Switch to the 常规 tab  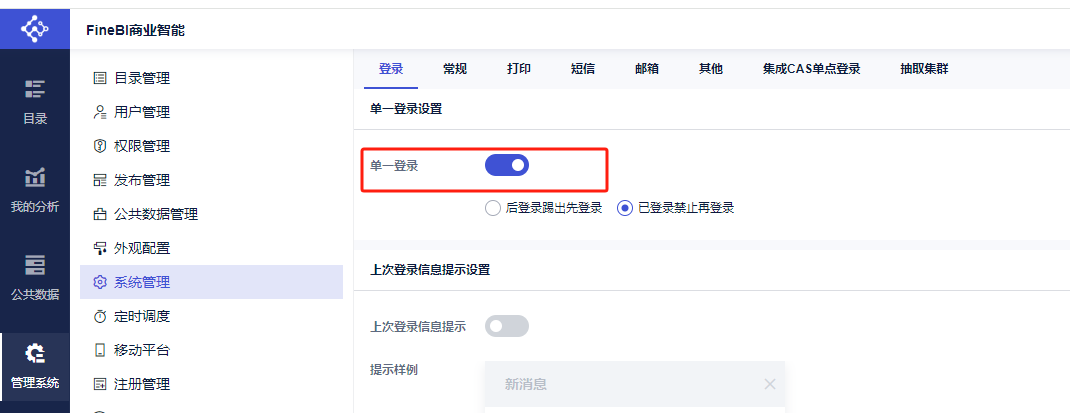point(454,68)
